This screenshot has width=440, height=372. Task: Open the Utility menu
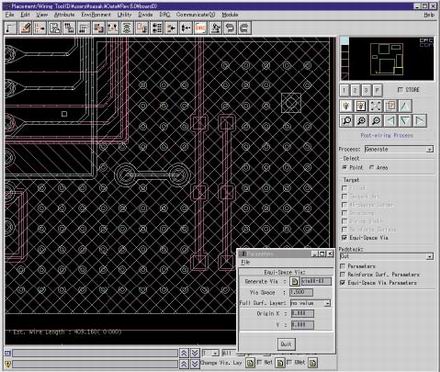click(x=124, y=15)
